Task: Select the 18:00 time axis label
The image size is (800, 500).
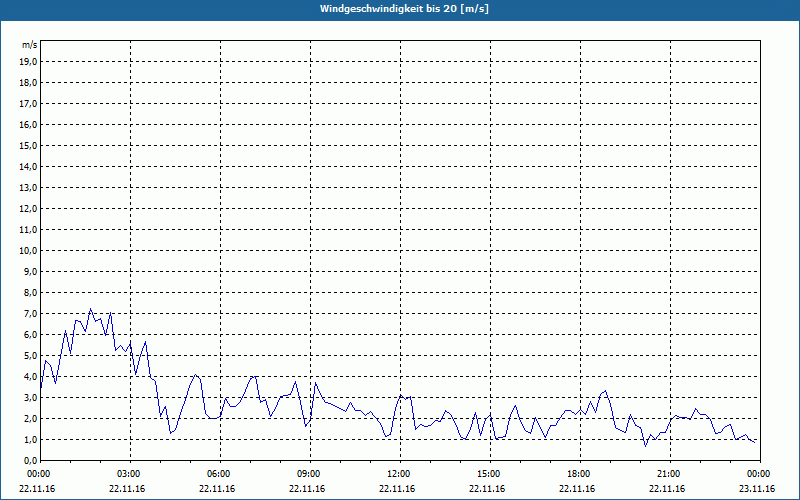Action: 580,474
